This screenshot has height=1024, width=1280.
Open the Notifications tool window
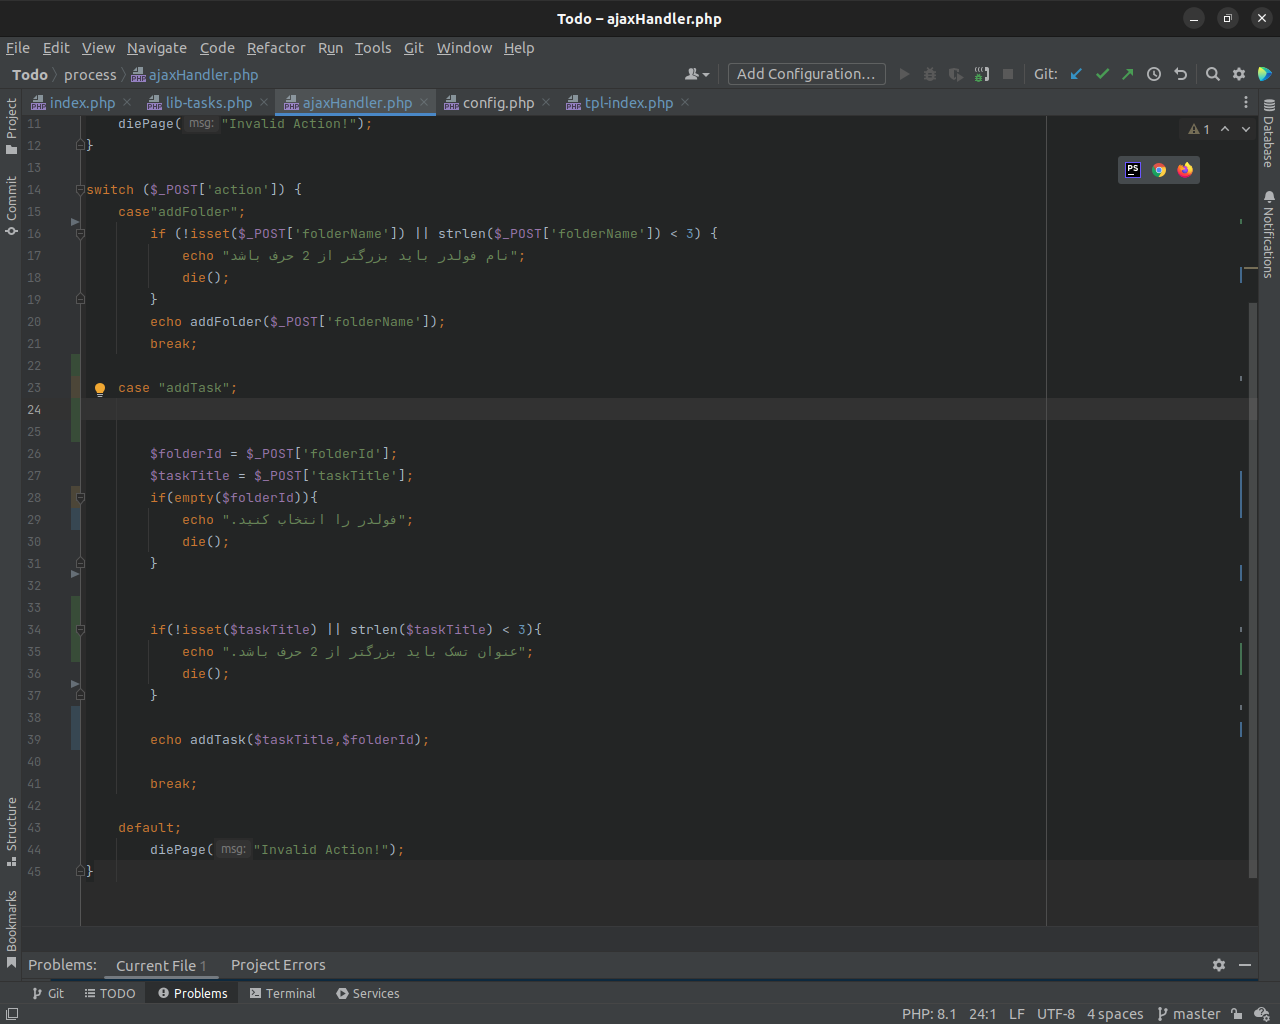[x=1269, y=233]
